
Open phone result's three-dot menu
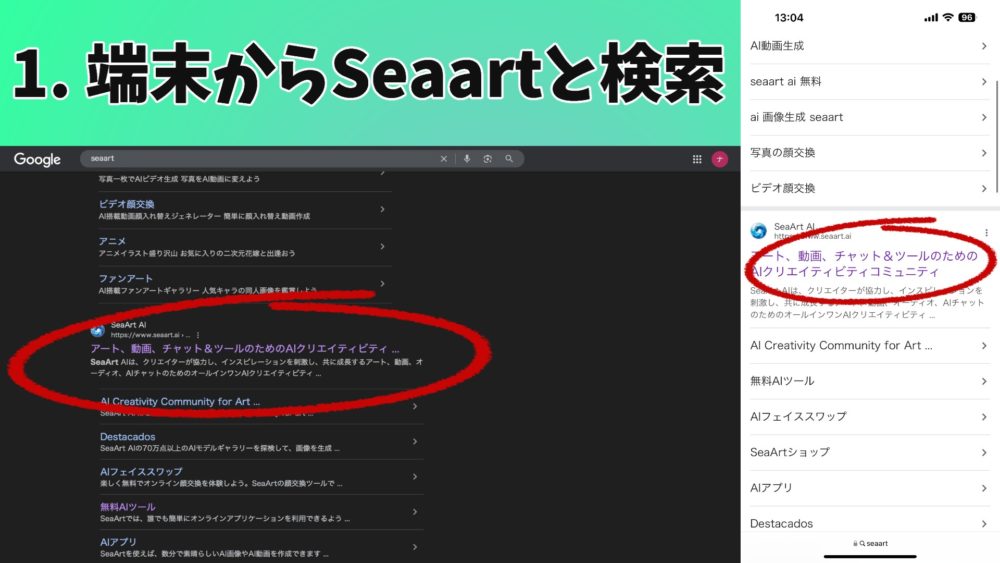coord(986,233)
